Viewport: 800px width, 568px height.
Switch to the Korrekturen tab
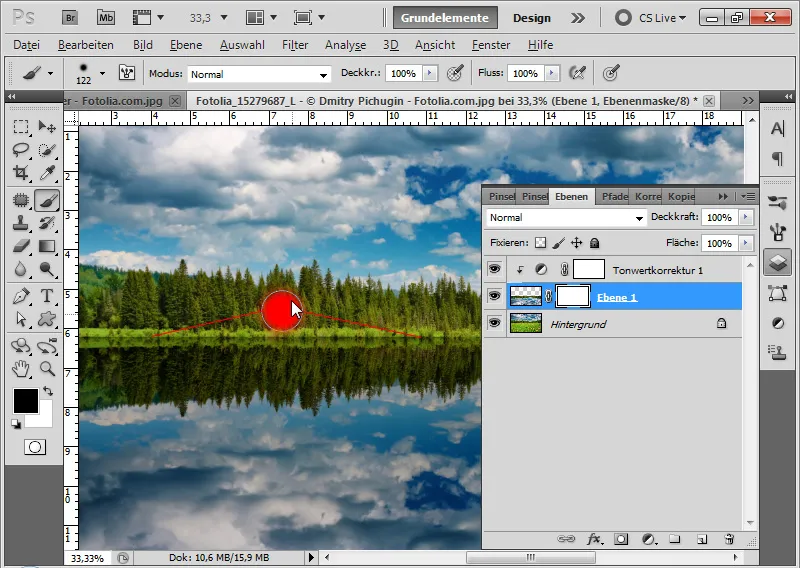(647, 196)
